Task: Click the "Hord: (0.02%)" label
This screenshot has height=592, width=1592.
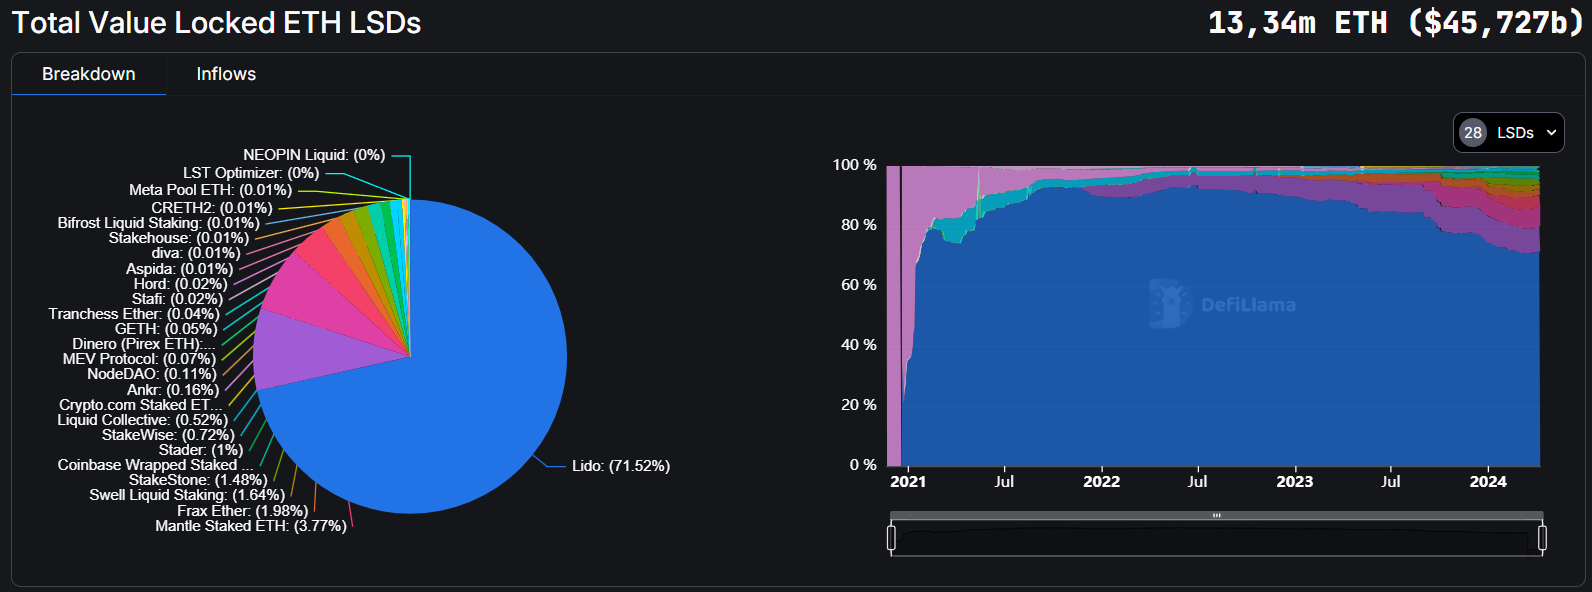Action: [181, 284]
